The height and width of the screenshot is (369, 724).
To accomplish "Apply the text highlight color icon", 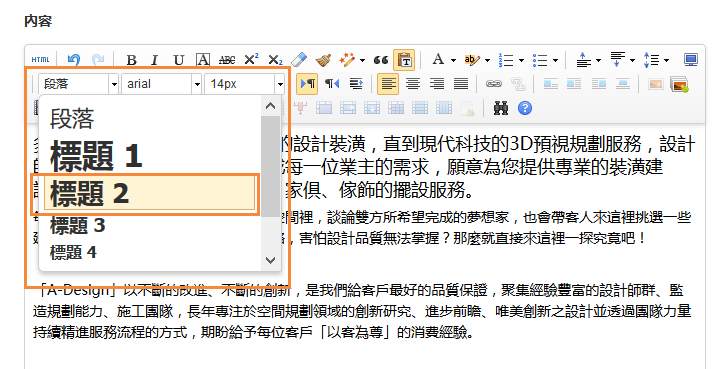I will [472, 60].
